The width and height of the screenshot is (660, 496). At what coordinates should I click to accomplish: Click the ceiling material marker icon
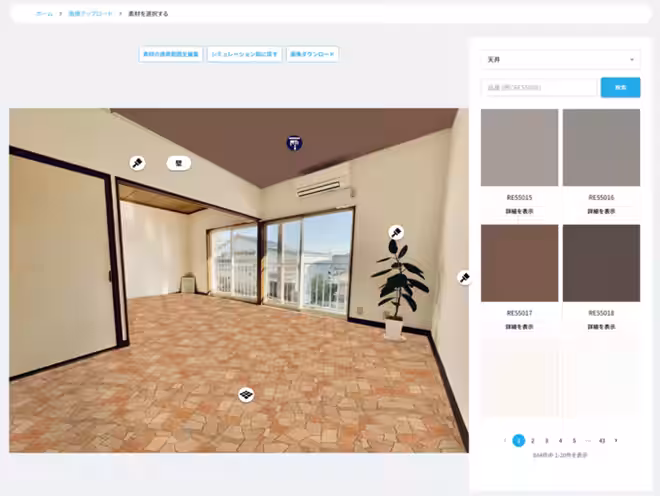pos(294,143)
